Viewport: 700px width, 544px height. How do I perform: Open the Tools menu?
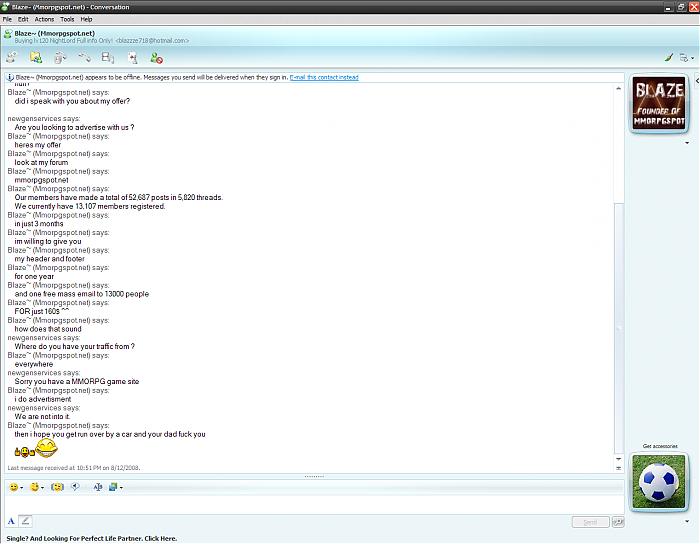[x=67, y=19]
